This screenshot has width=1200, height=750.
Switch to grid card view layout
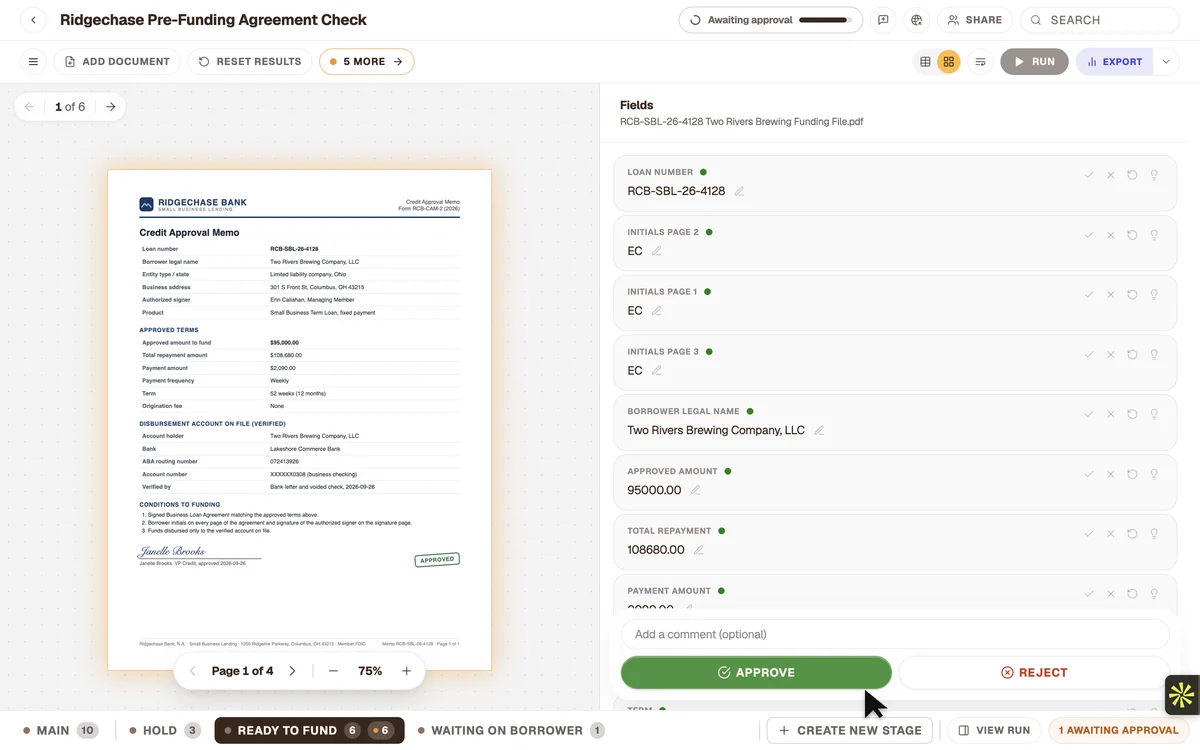[949, 62]
